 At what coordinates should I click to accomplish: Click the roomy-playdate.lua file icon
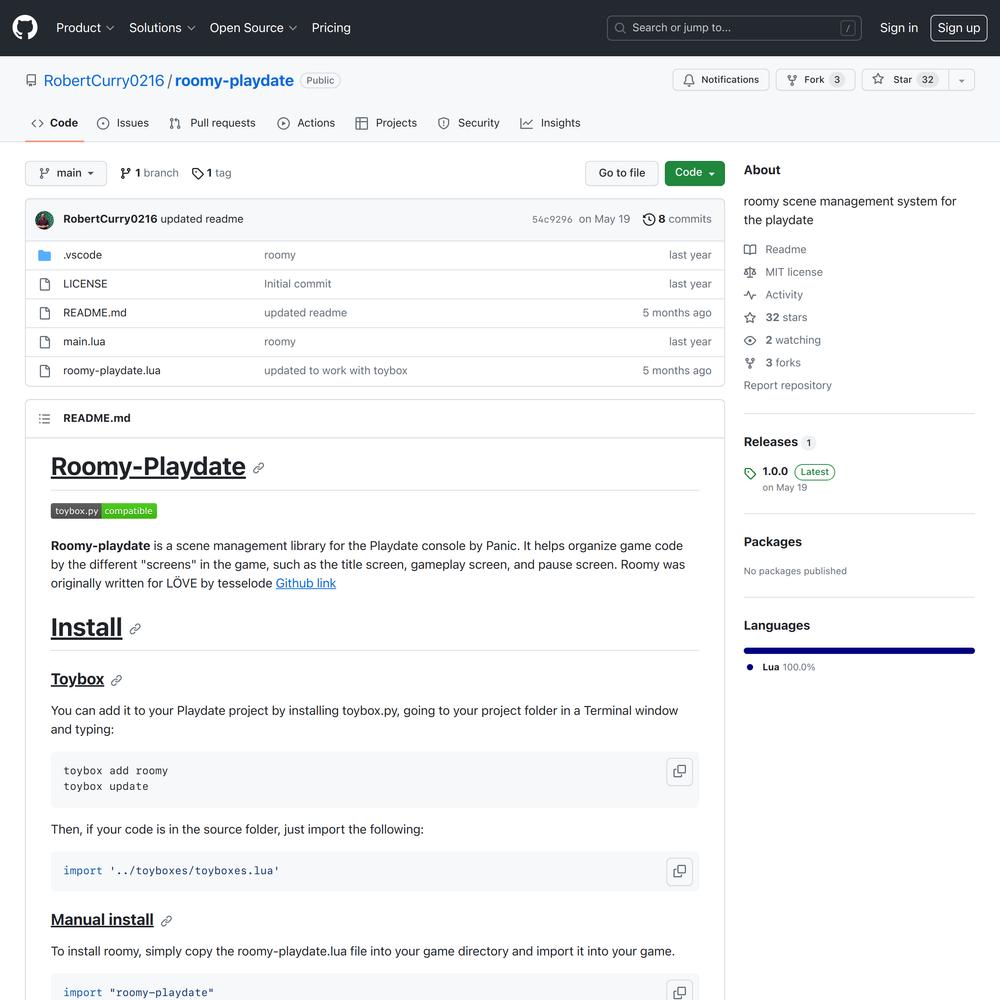click(45, 371)
